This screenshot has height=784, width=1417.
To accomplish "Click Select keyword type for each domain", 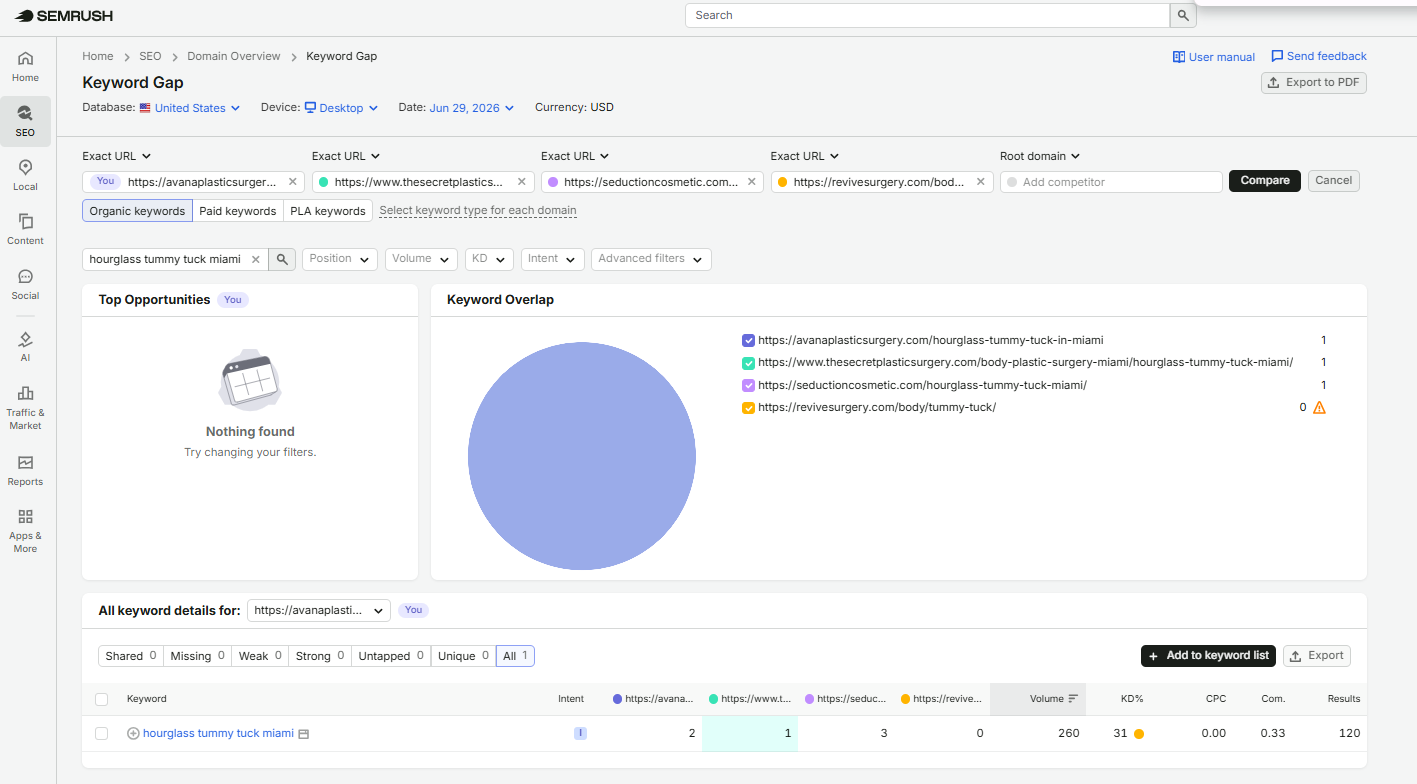I will pos(478,211).
